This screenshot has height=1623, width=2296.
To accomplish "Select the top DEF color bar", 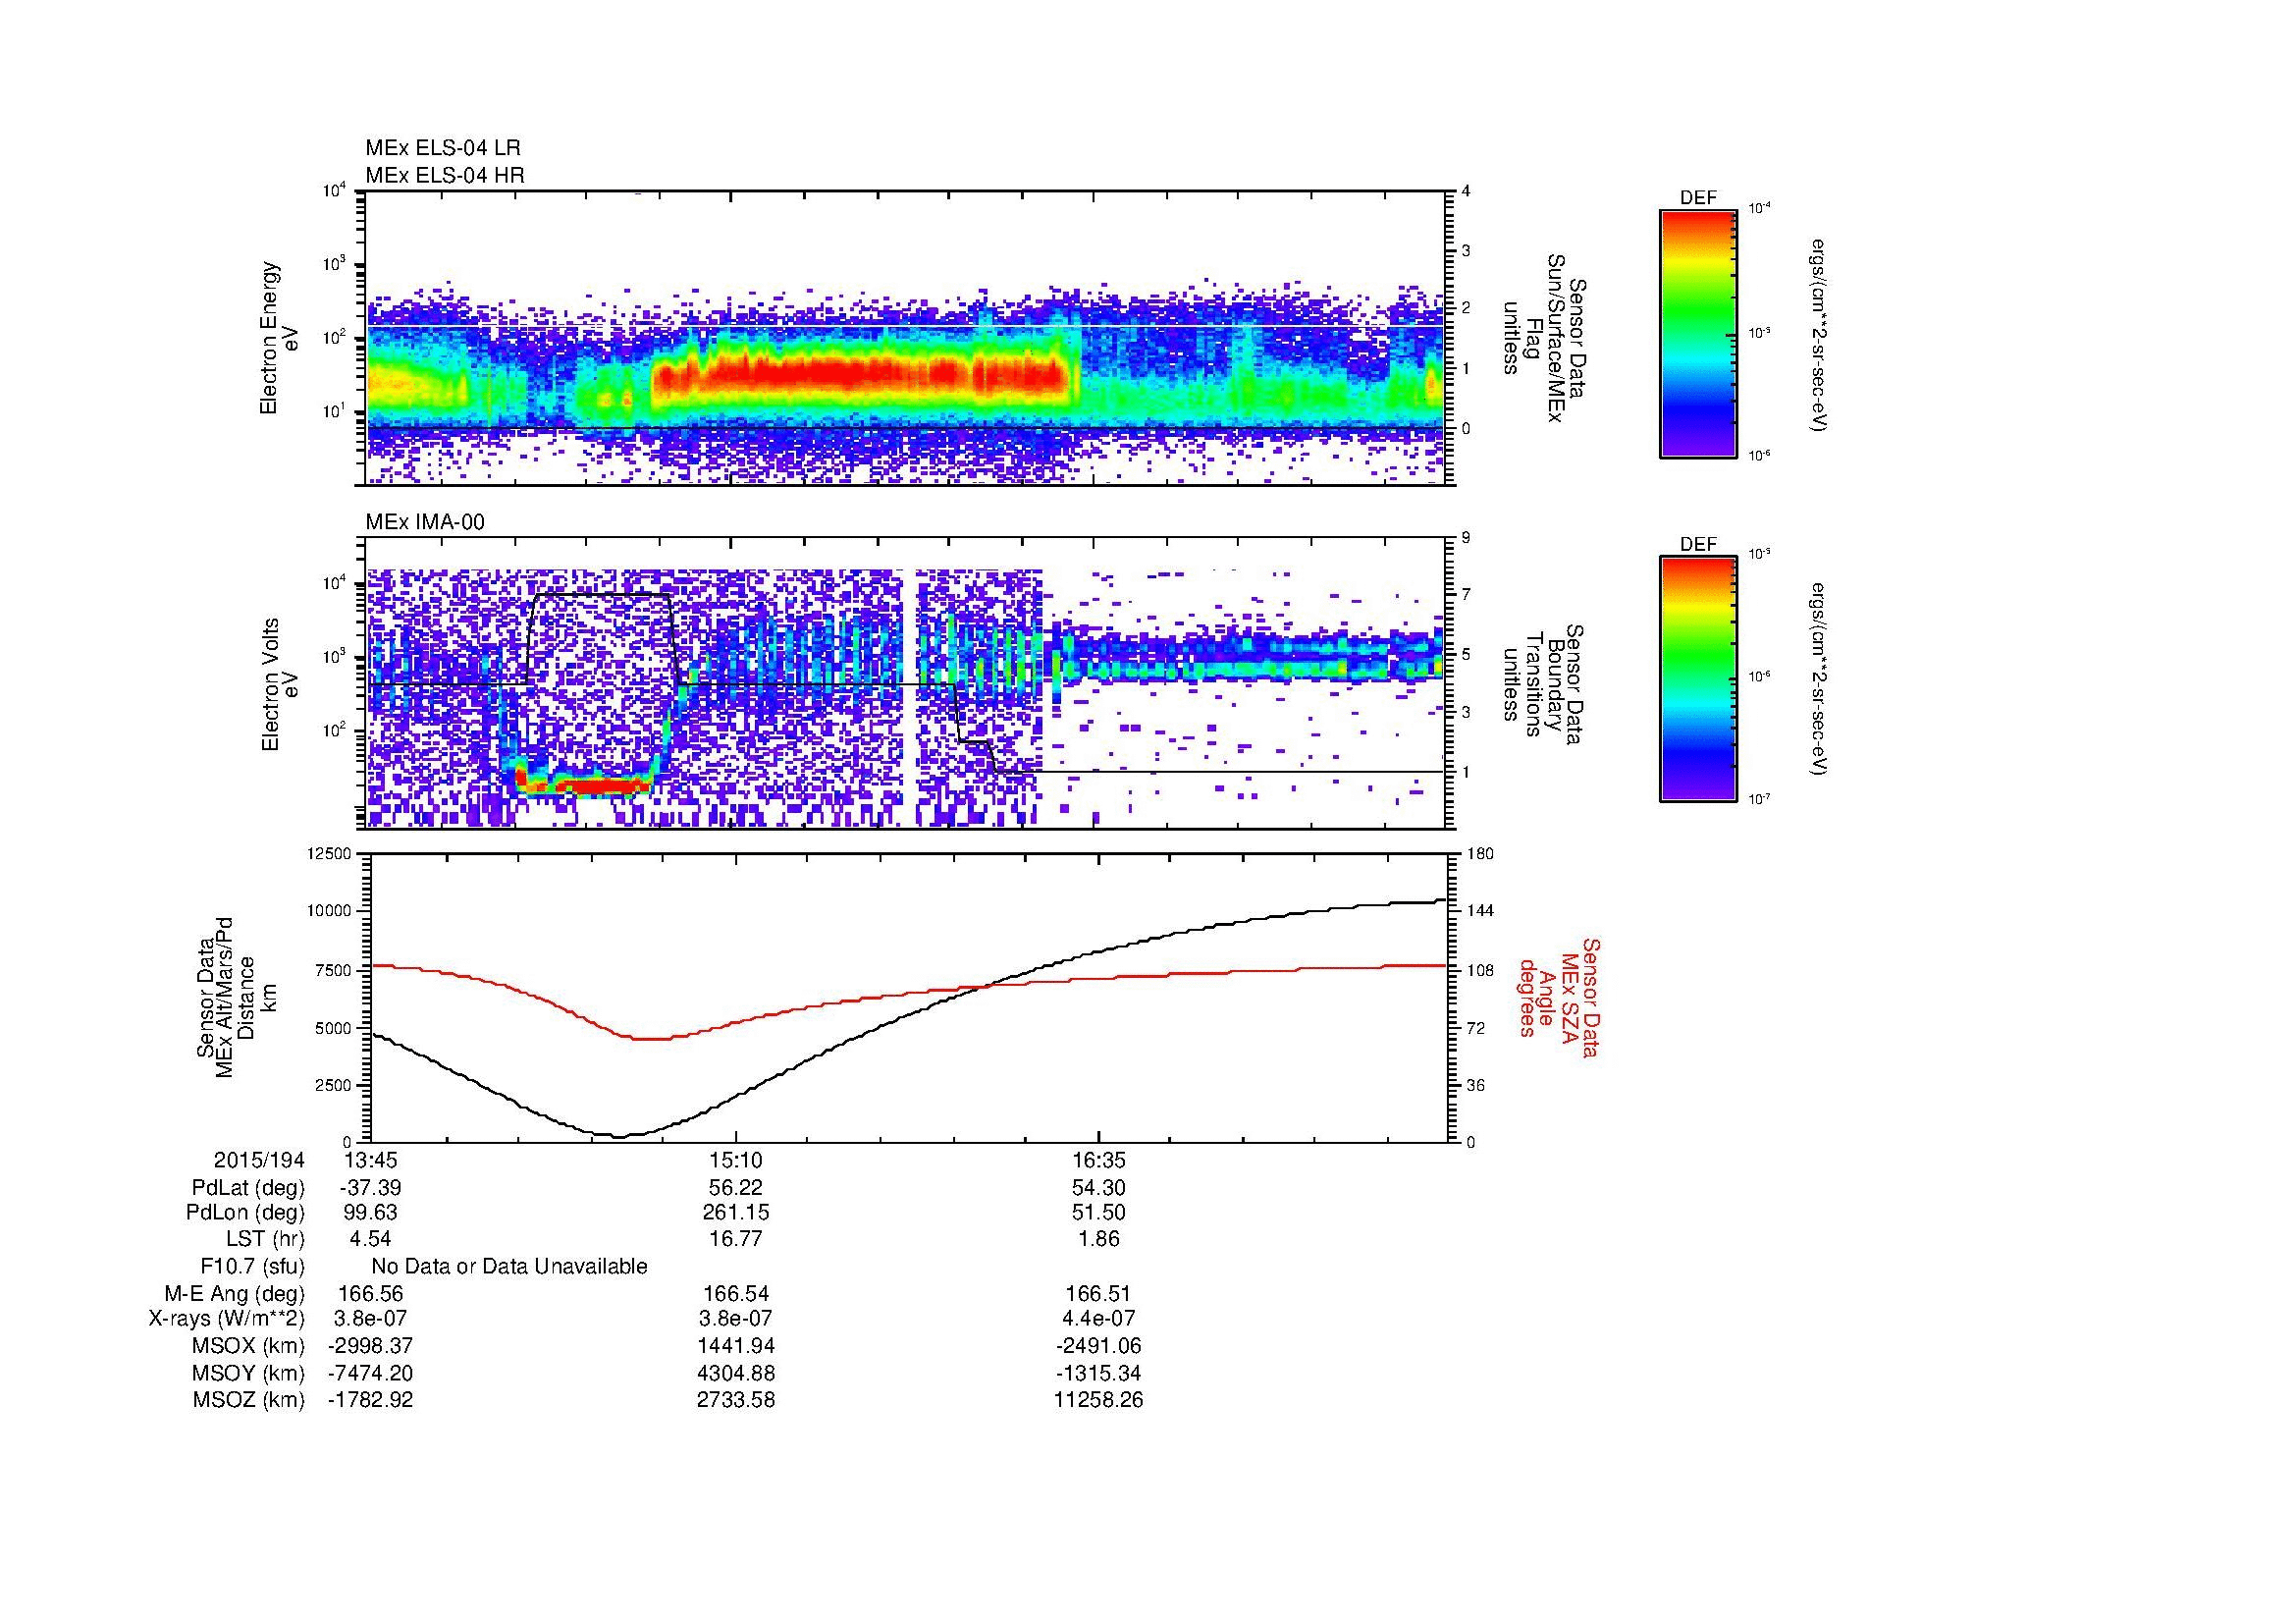I will [1698, 334].
